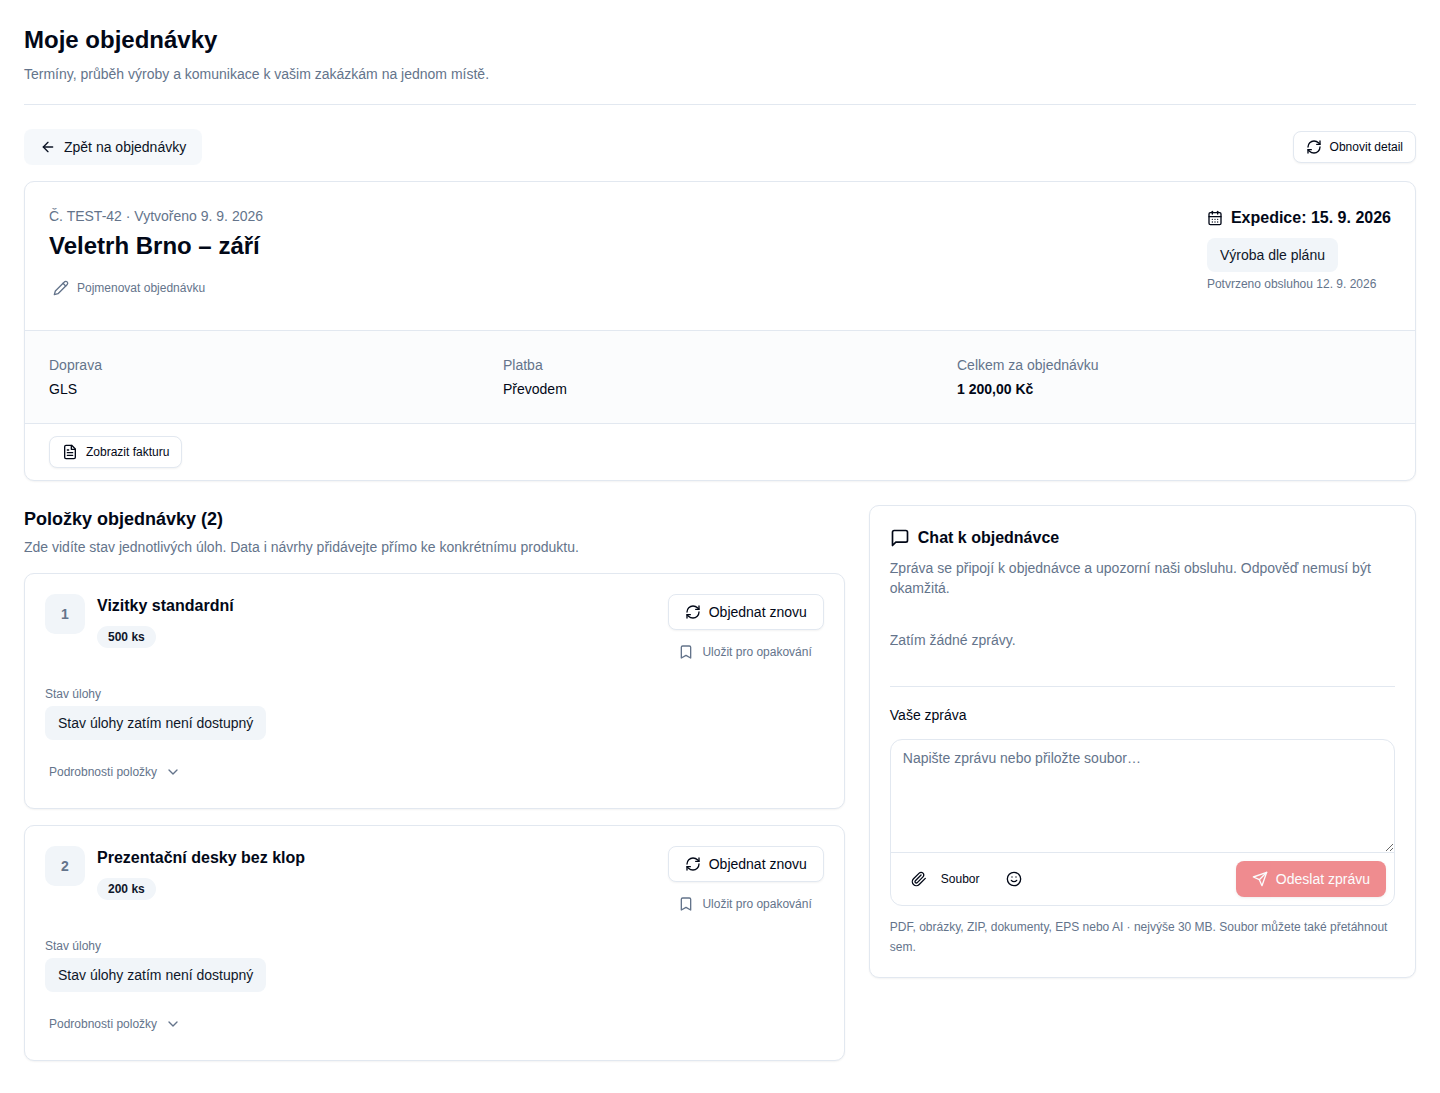The width and height of the screenshot is (1440, 1093).
Task: Click the paper plane send icon
Action: [x=1260, y=879]
